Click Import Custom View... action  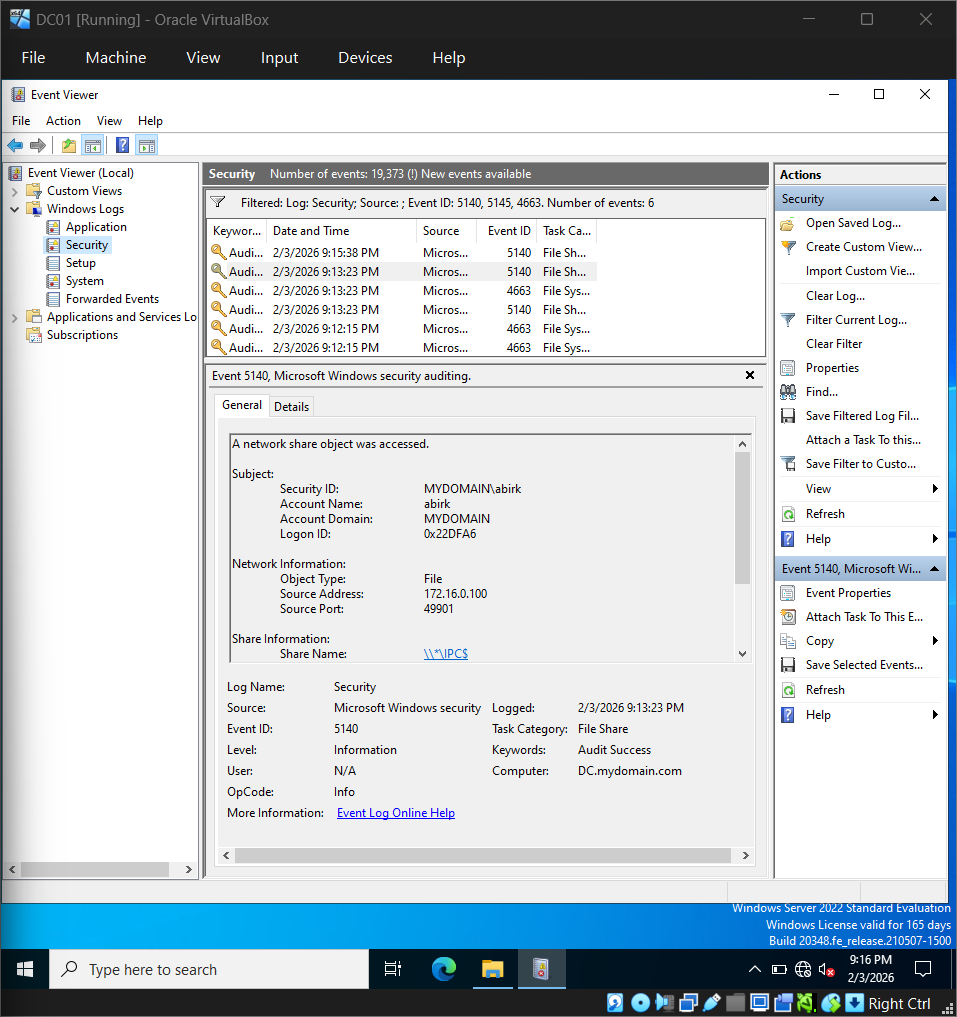coord(860,272)
